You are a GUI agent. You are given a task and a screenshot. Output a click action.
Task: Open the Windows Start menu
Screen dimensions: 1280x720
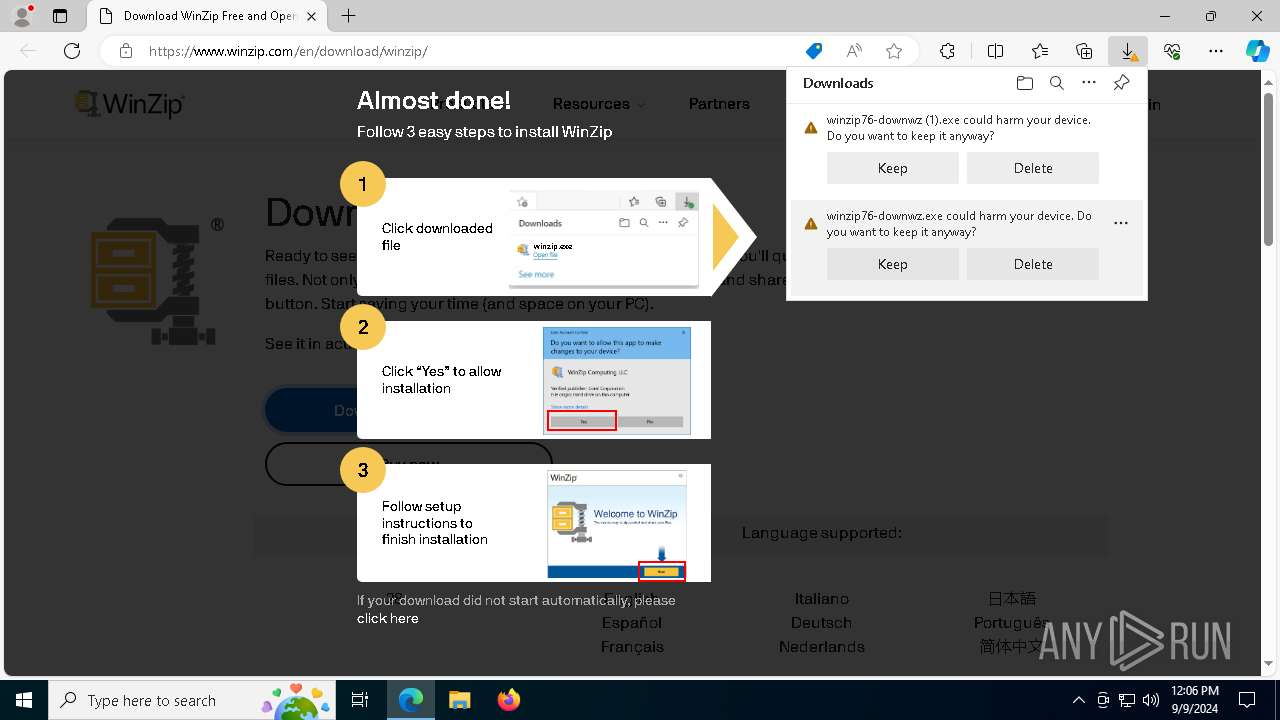(x=24, y=700)
